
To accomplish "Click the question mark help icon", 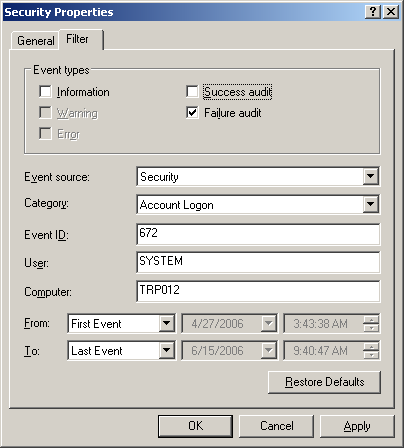I will click(x=373, y=12).
